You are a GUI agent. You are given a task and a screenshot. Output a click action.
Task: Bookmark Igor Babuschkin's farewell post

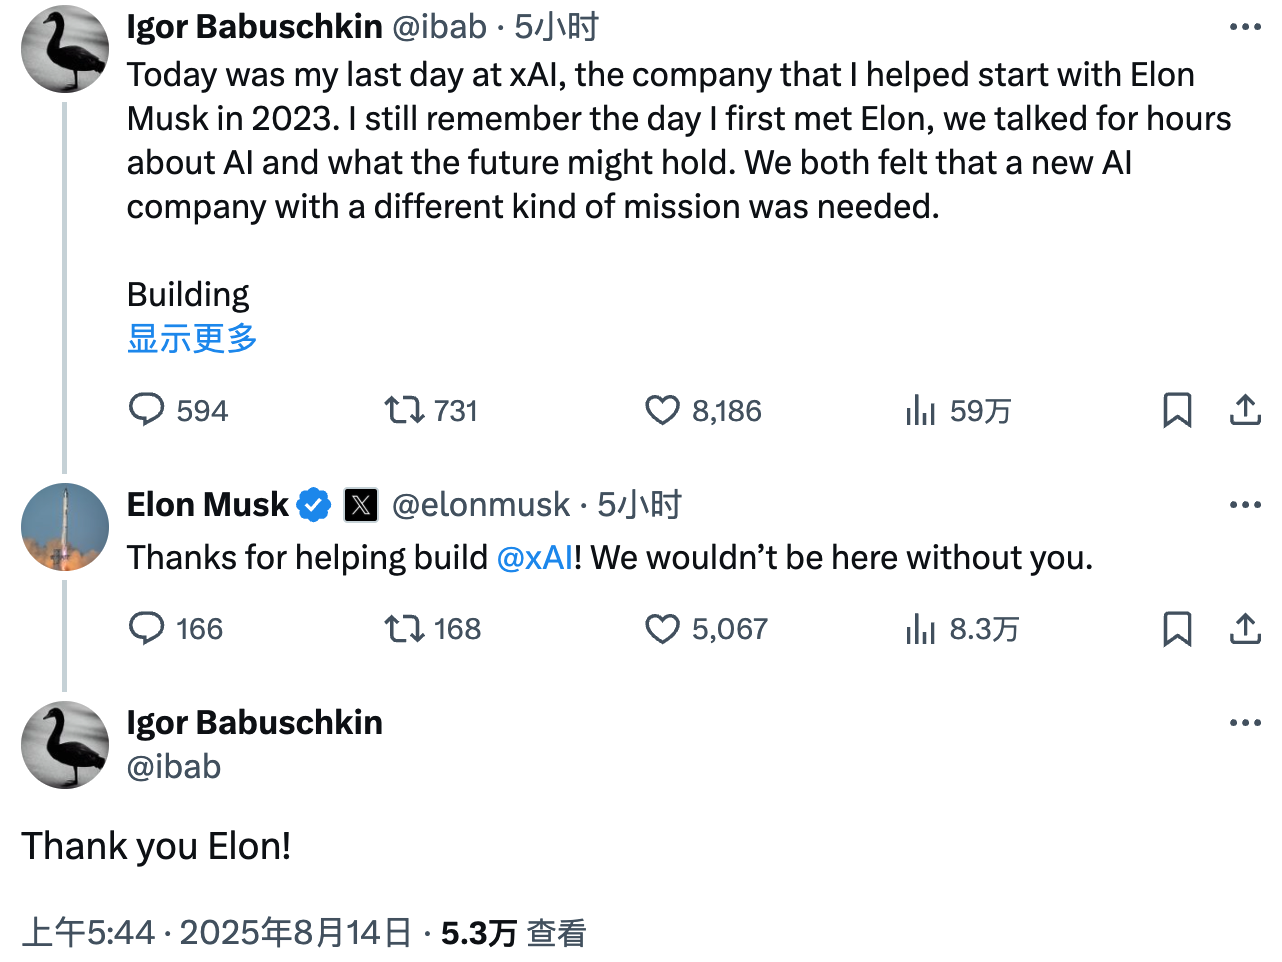point(1177,410)
